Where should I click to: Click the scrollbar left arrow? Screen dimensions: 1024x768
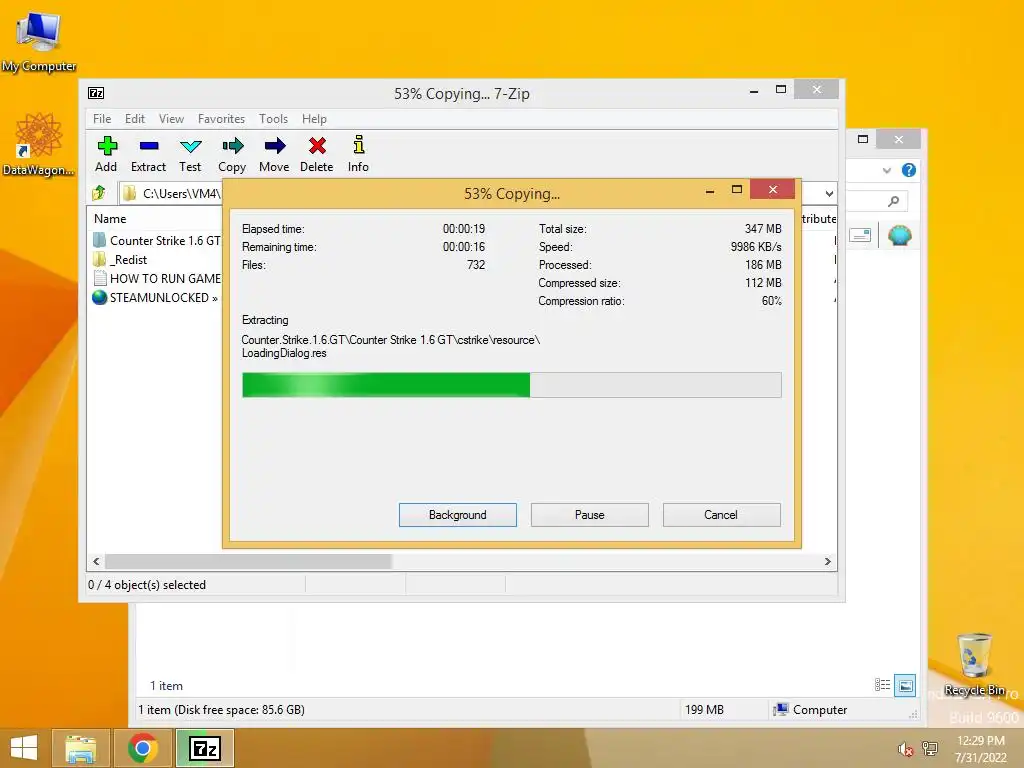click(x=96, y=562)
